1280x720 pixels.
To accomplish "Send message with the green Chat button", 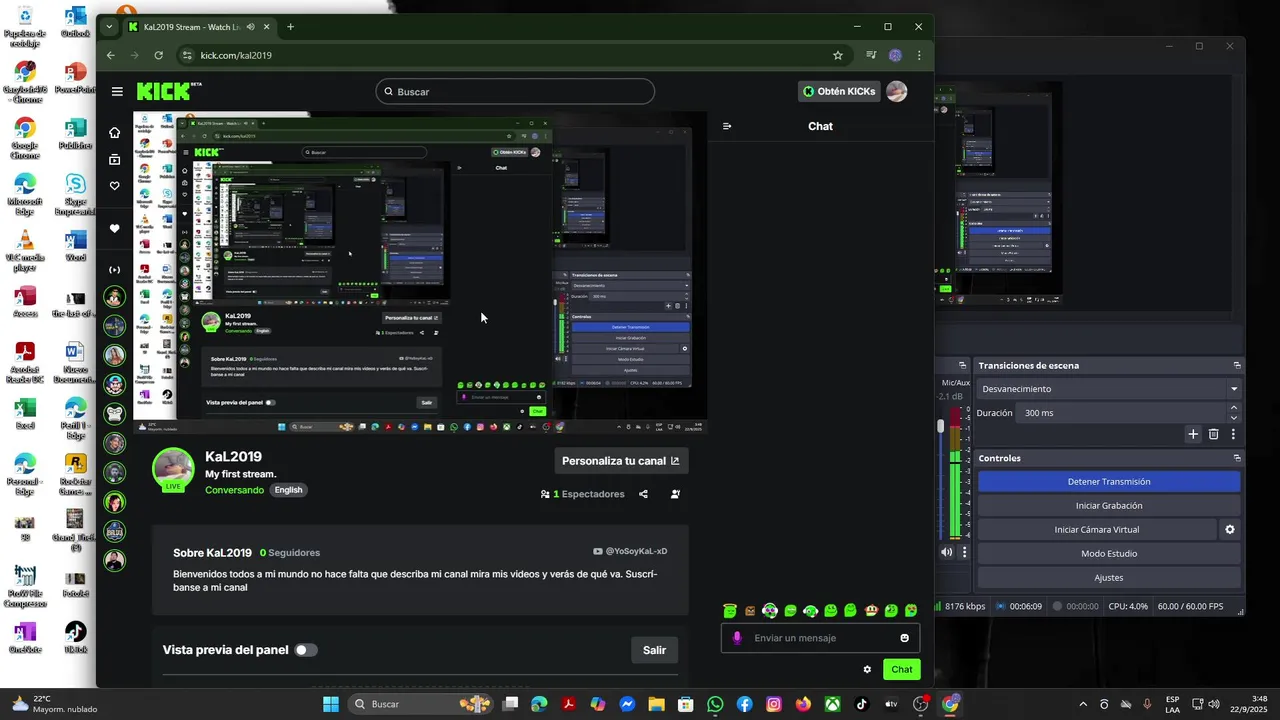I will click(901, 670).
